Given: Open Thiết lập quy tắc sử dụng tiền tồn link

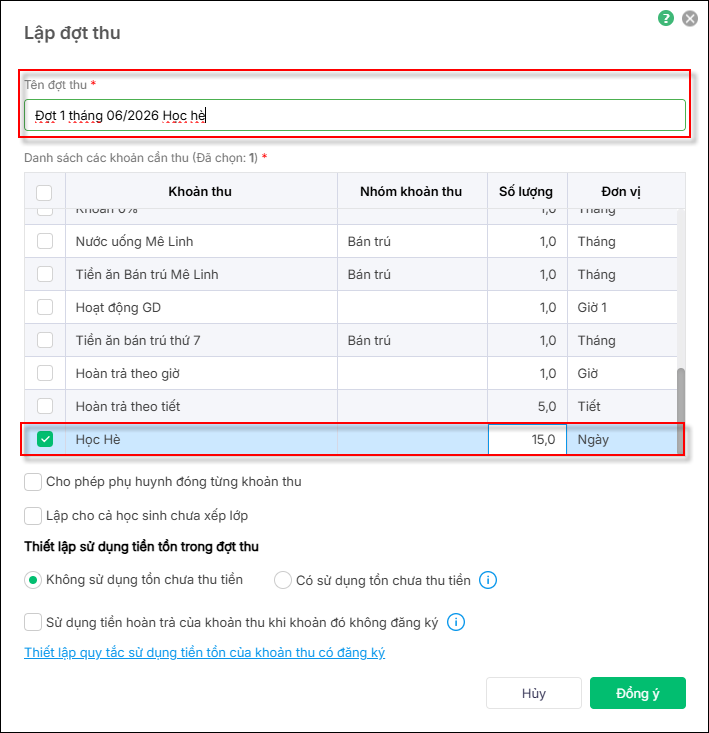Looking at the screenshot, I should [204, 653].
